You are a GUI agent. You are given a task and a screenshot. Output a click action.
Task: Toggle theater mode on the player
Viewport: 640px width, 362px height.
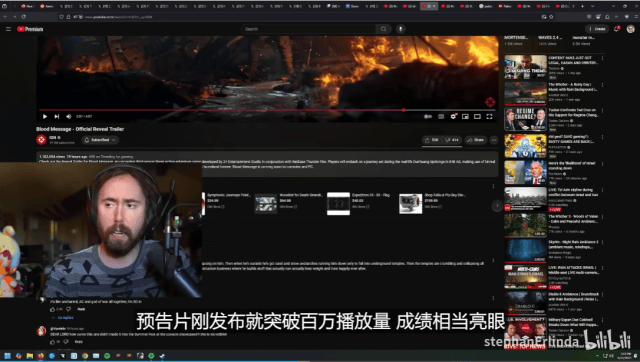click(477, 117)
